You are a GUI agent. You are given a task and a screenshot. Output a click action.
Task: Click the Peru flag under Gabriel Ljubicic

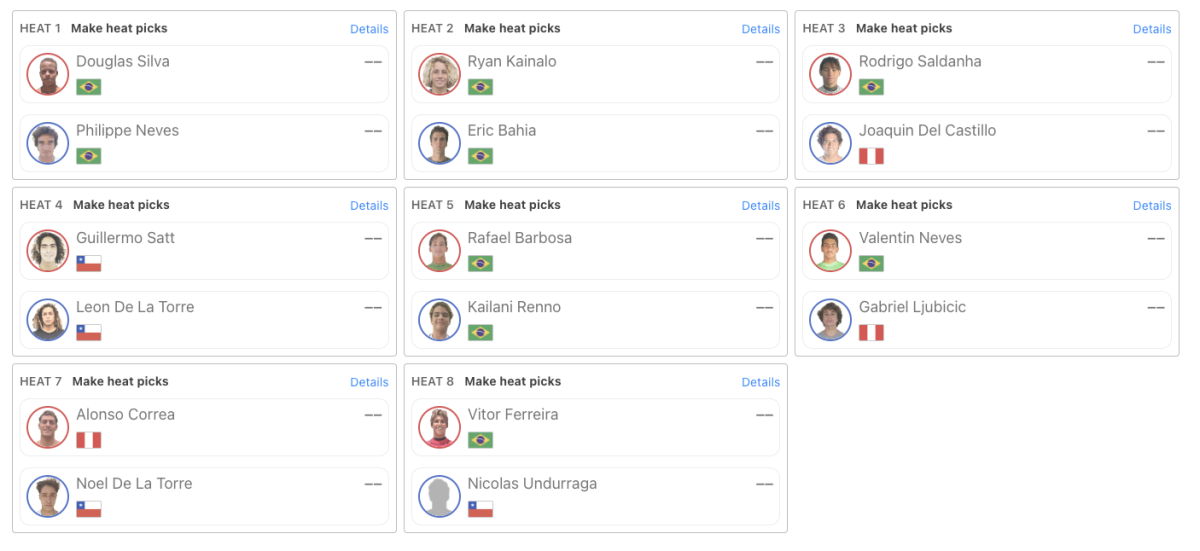(x=871, y=333)
